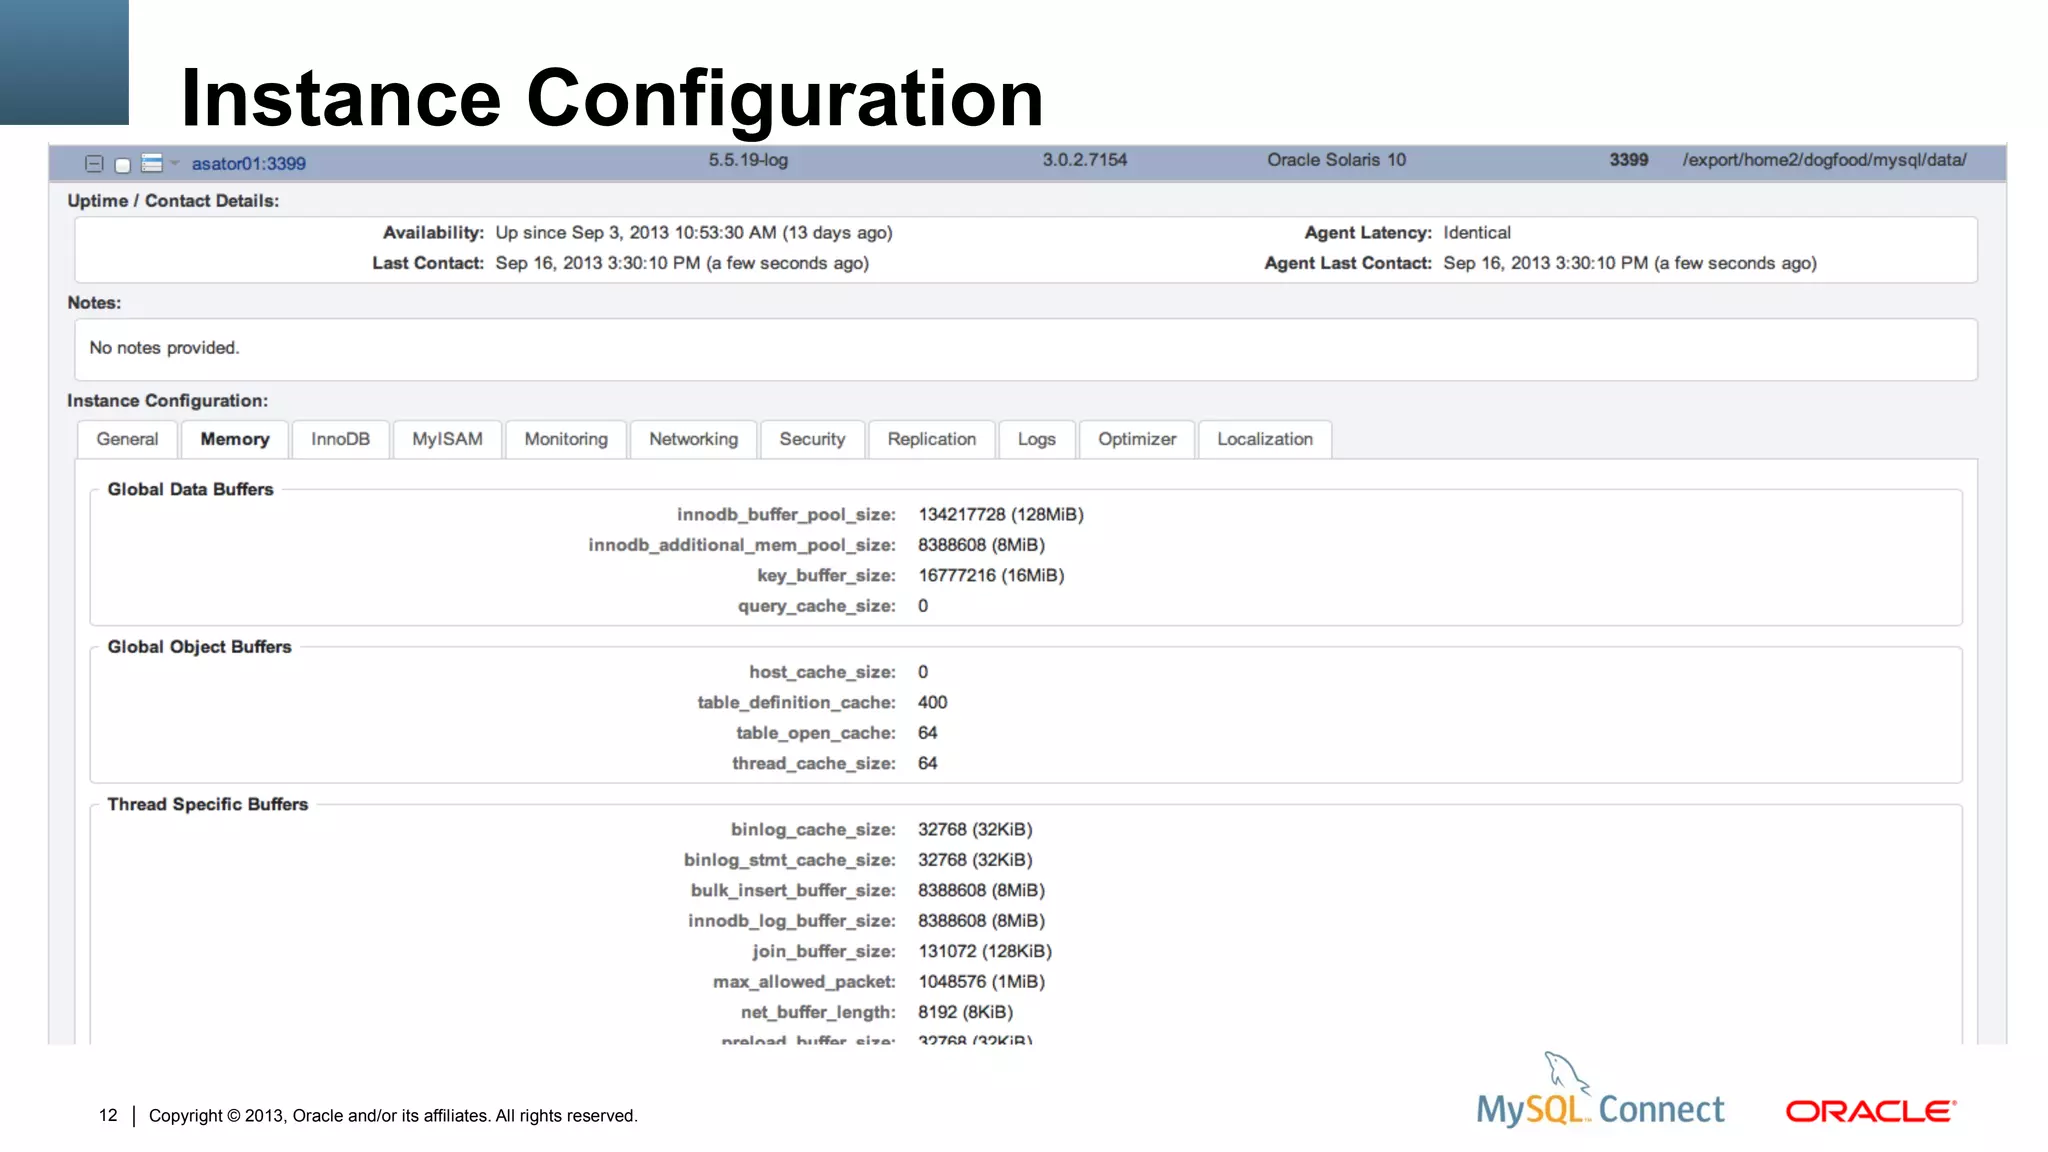Click the table_open_cache label
Screen dimensions: 2048x1152
point(816,733)
